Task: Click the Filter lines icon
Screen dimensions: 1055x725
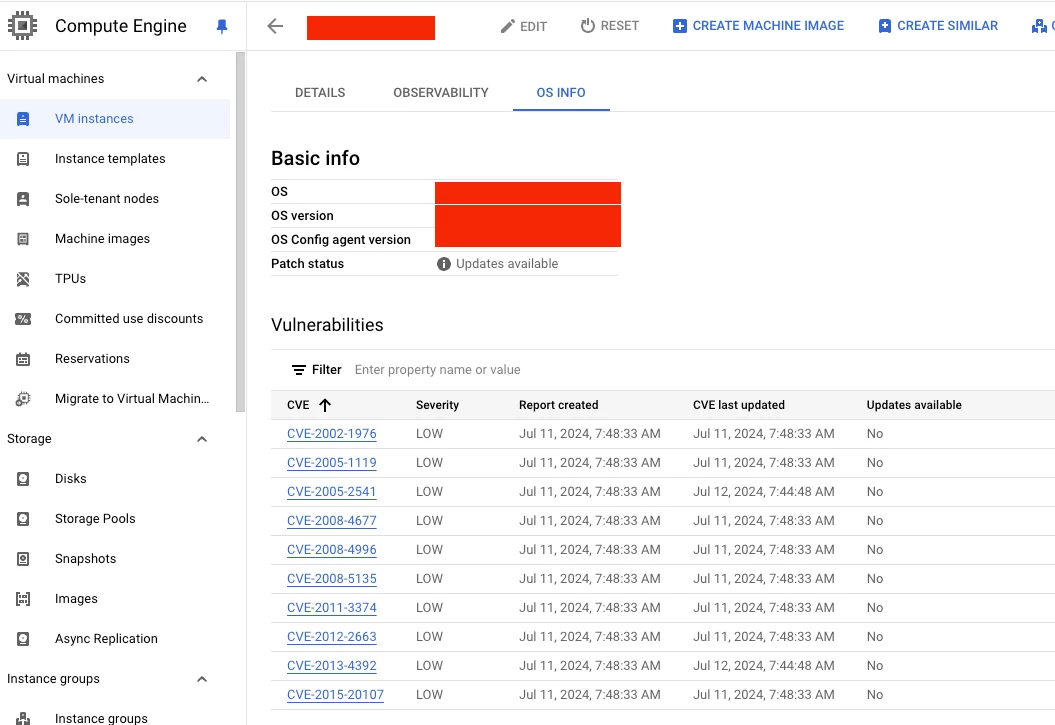Action: tap(299, 370)
